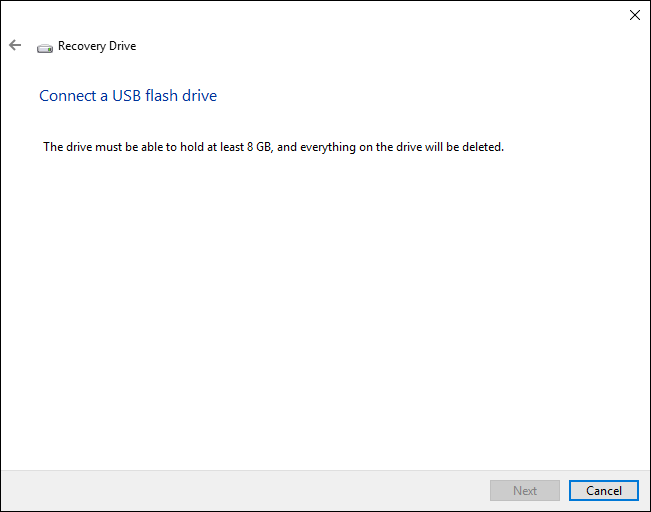Return to the previous wizard page via back arrow
651x512 pixels.
[x=15, y=45]
